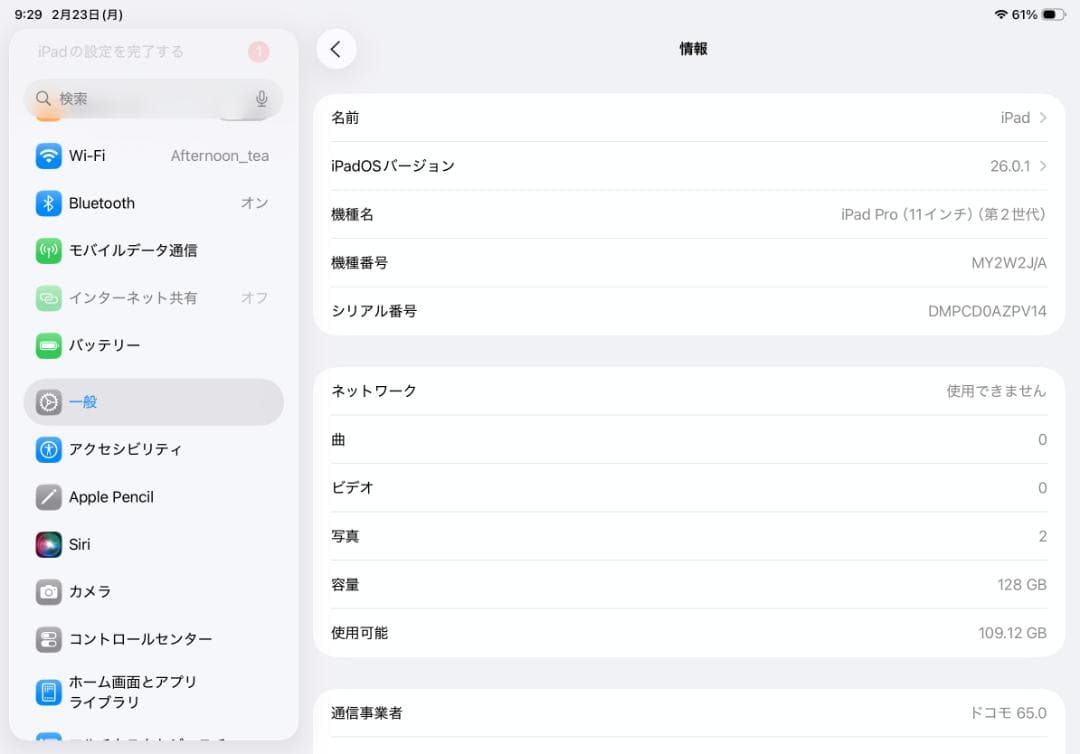1080x754 pixels.
Task: Tap the Apple Pencil icon
Action: 48,497
